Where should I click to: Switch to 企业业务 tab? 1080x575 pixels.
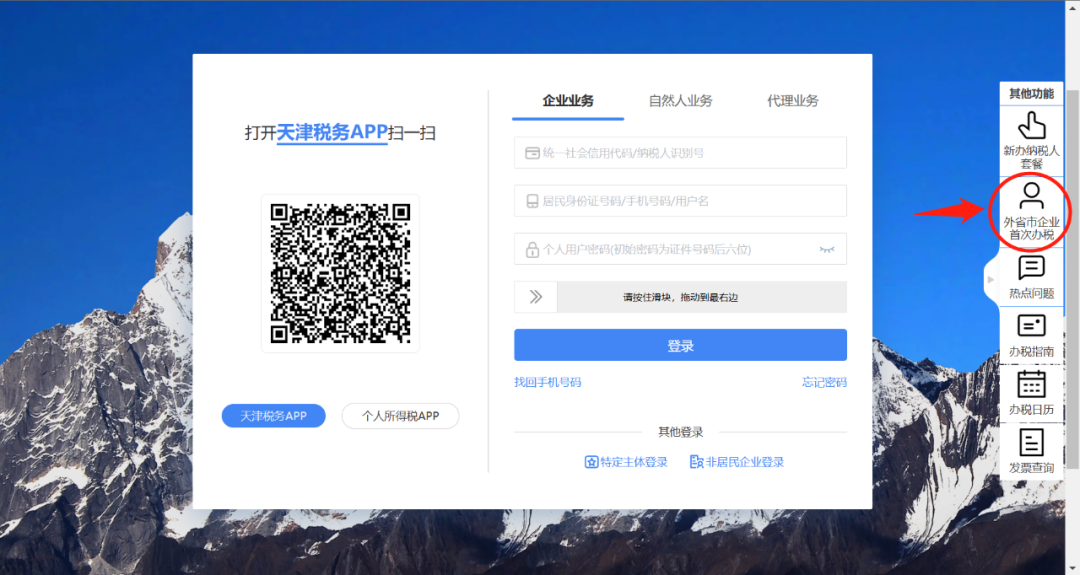tap(568, 101)
